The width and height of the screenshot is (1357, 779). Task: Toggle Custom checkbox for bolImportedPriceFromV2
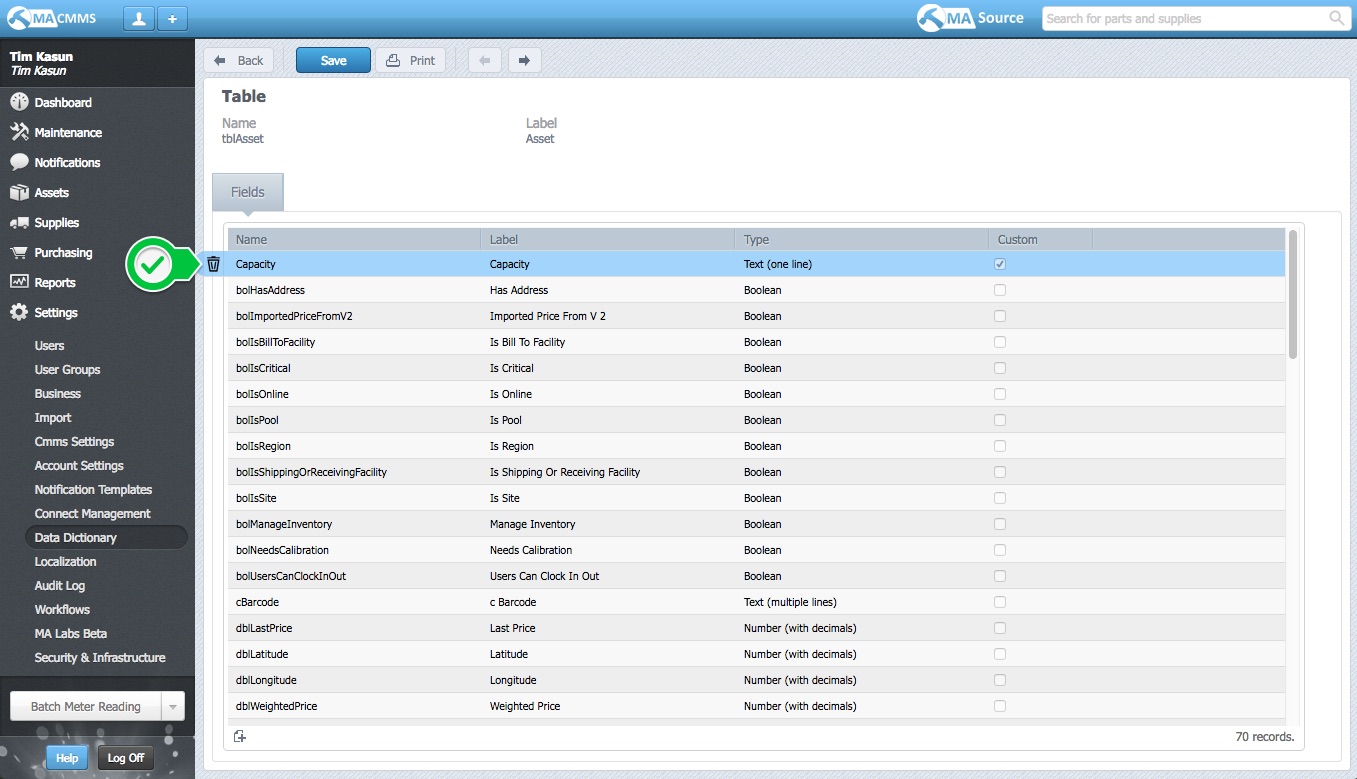1000,316
